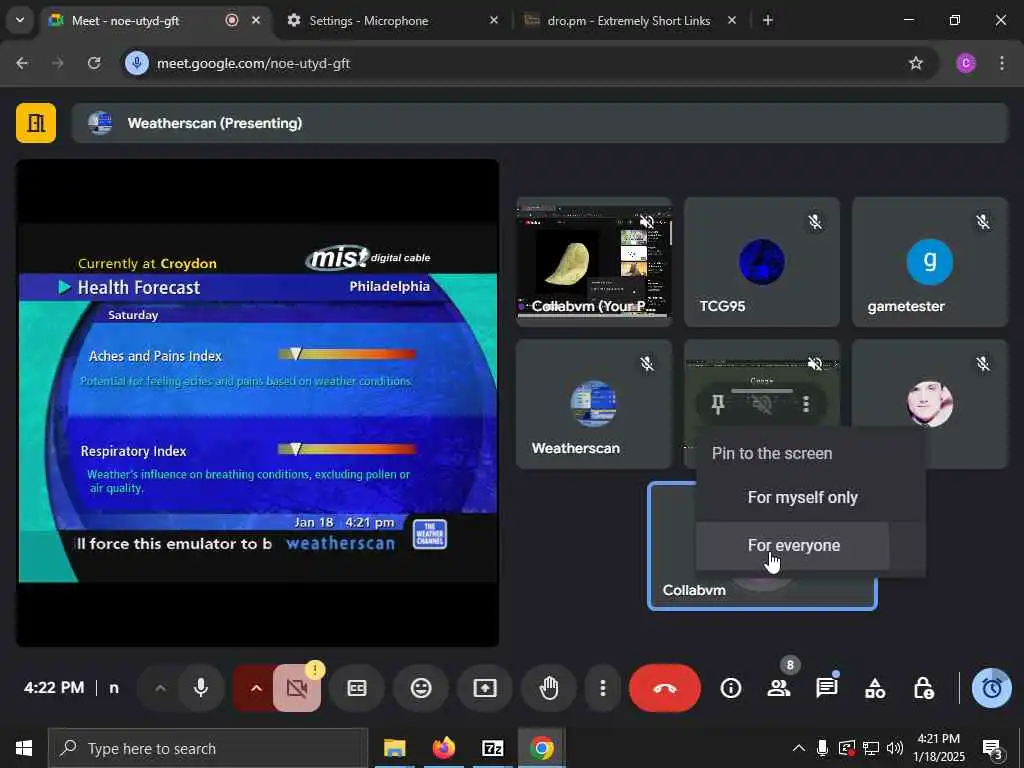Click the recording indicator on Meet tab
Screen dimensions: 1024x768
231,20
